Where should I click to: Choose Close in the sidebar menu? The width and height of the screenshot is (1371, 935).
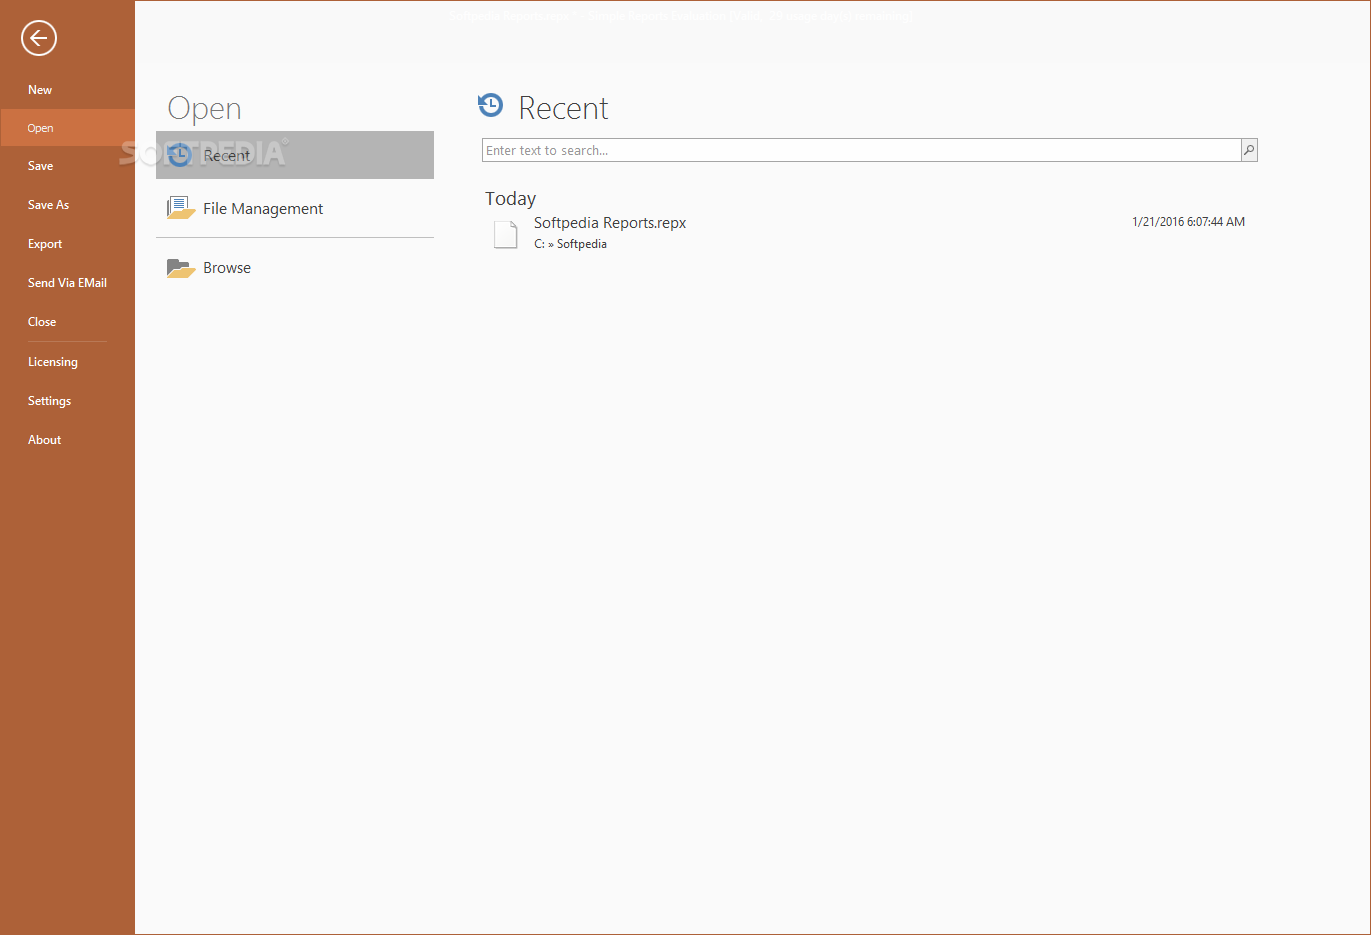(x=67, y=322)
